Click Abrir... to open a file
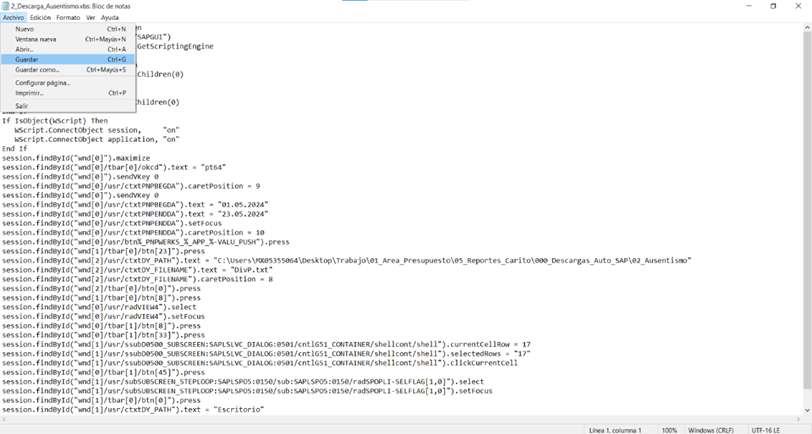This screenshot has height=434, width=812. pos(25,49)
